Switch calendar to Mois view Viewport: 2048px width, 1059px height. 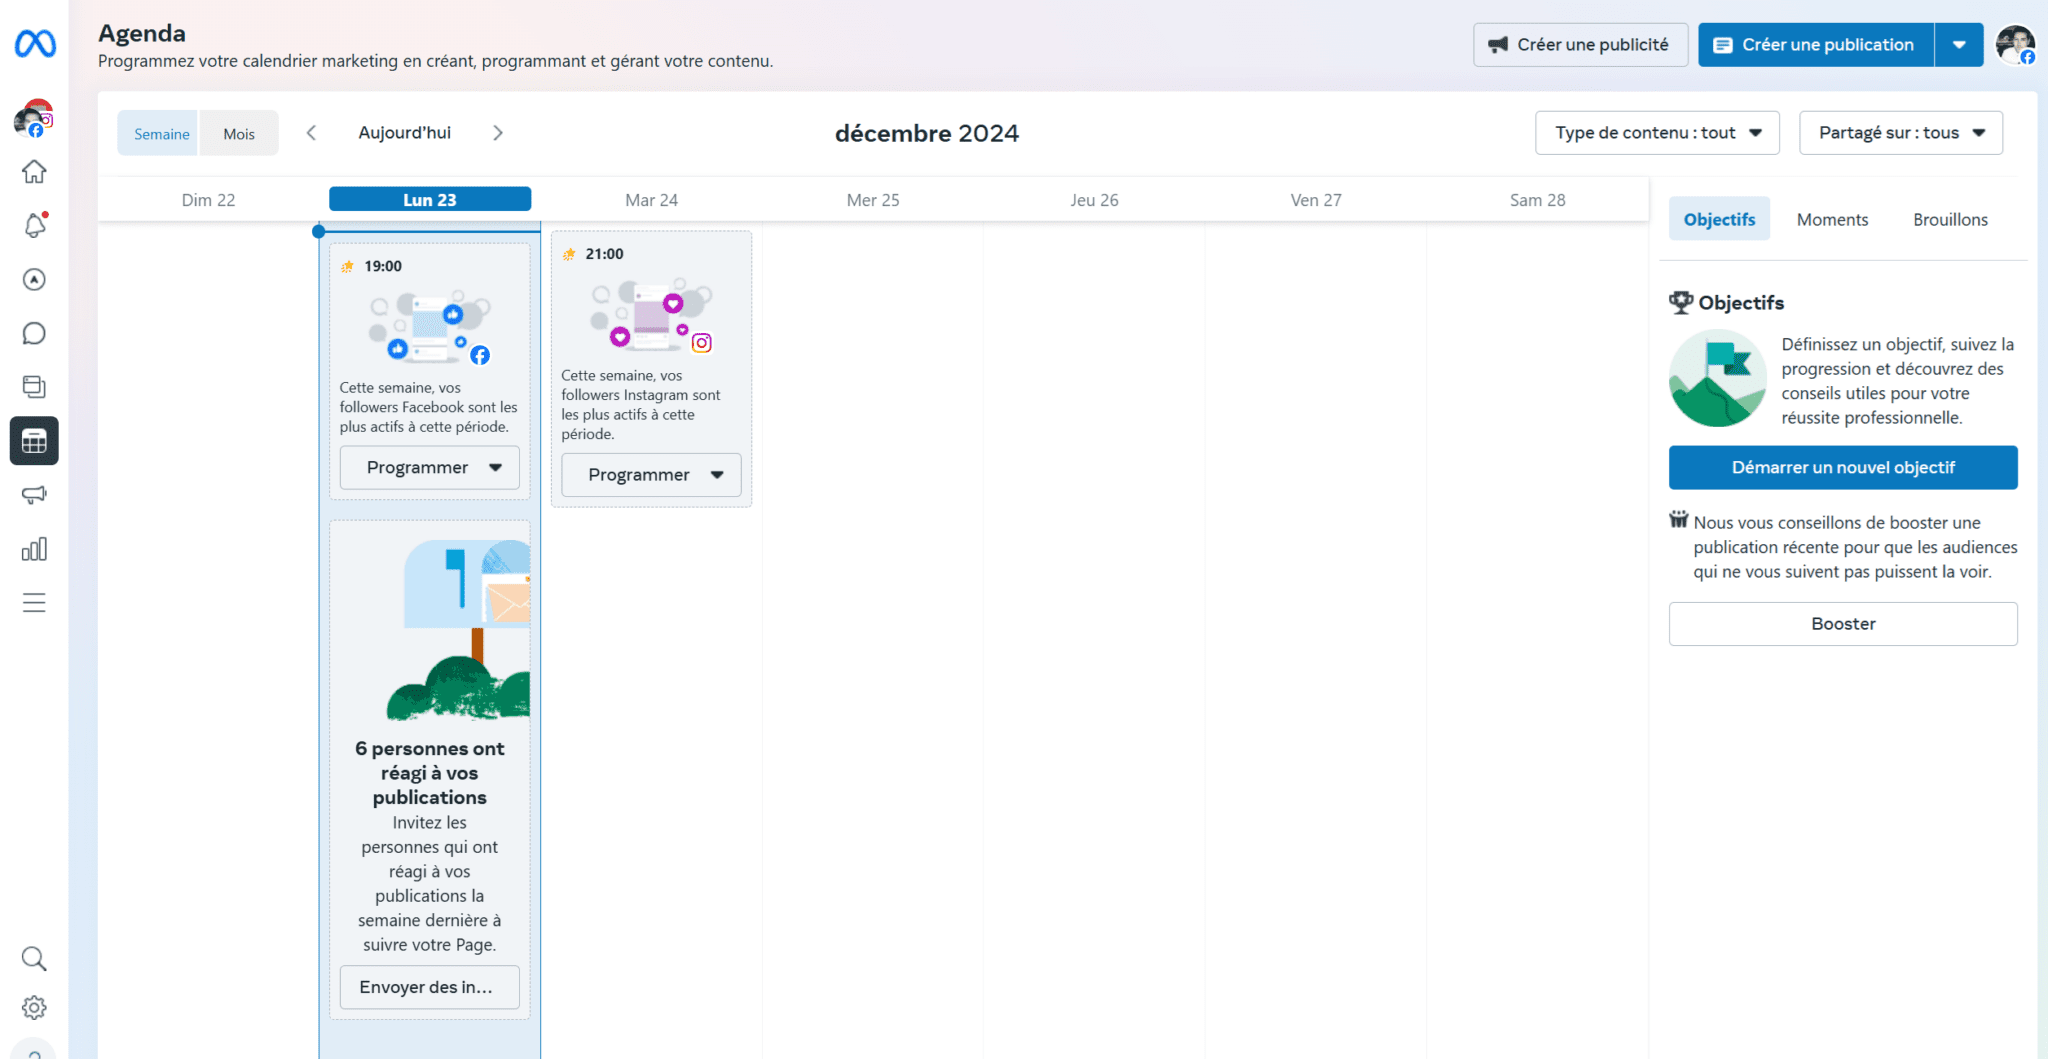coord(239,134)
